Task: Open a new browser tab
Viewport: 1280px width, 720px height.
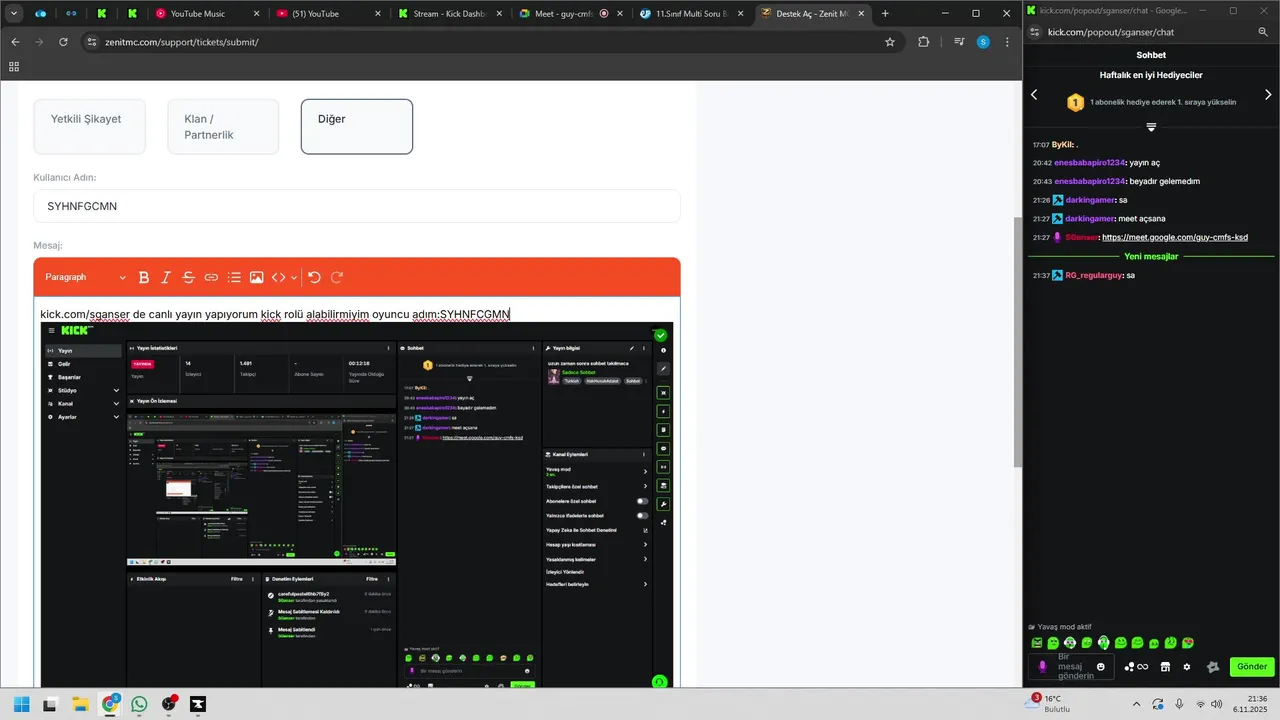Action: click(885, 14)
